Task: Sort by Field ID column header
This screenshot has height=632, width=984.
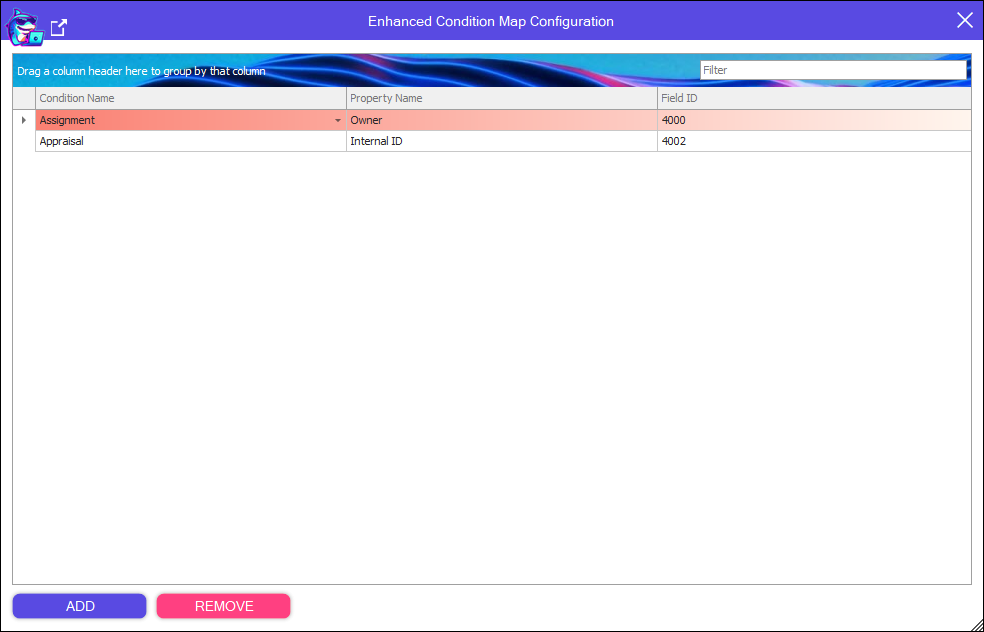Action: tap(812, 98)
